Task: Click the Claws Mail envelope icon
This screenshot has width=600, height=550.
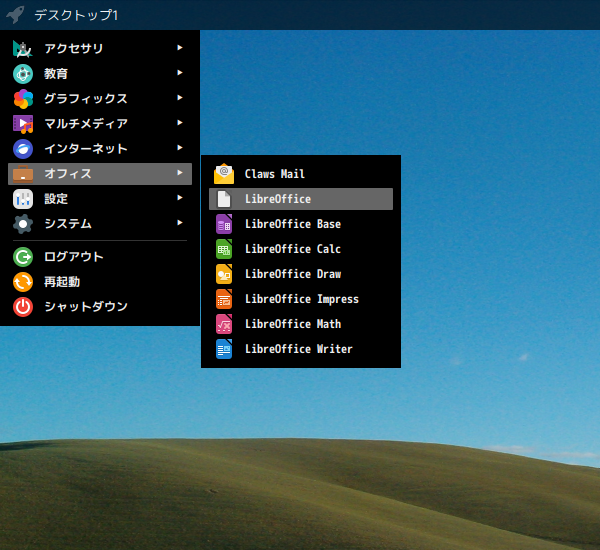Action: [224, 174]
